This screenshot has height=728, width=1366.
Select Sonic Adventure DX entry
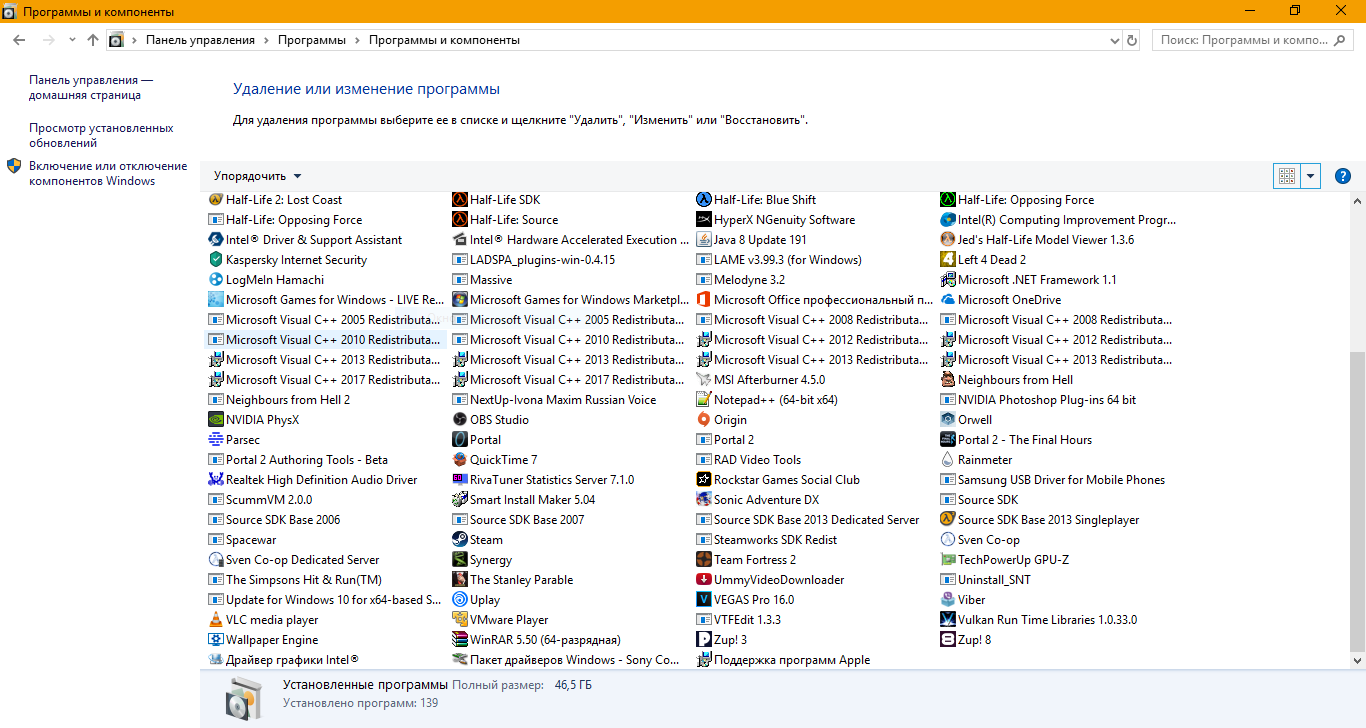pos(758,500)
